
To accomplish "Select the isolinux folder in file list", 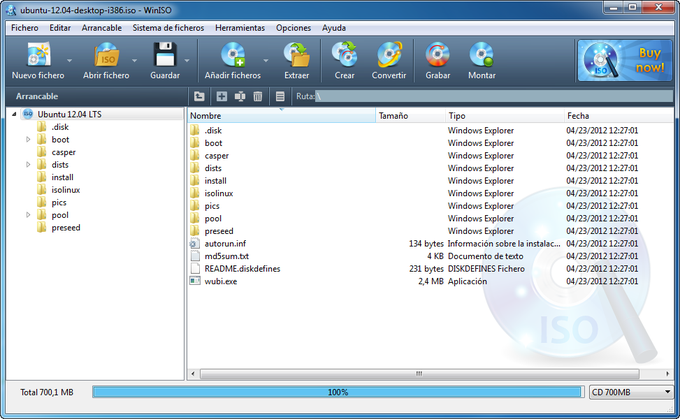I will 430,193.
